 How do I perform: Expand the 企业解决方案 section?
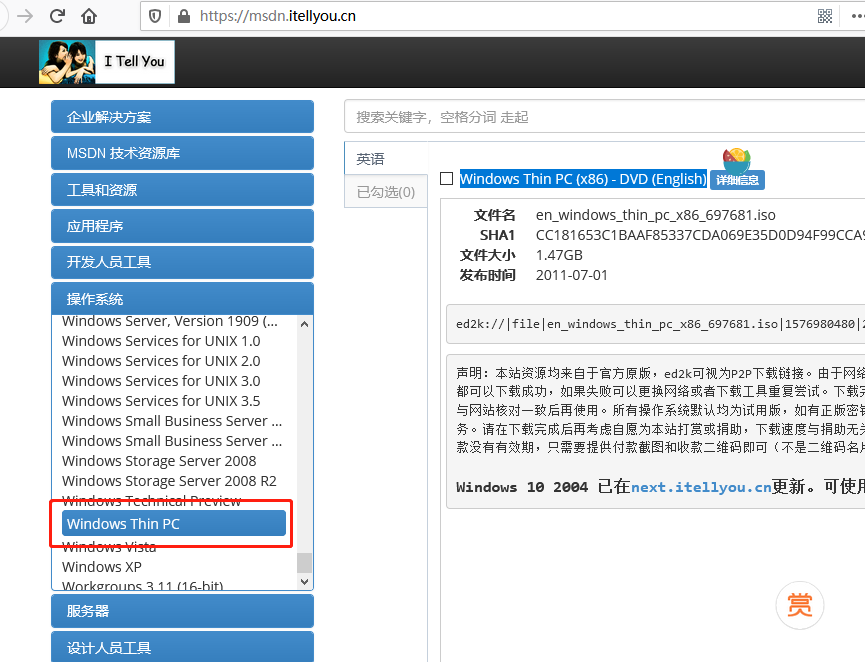tap(183, 117)
